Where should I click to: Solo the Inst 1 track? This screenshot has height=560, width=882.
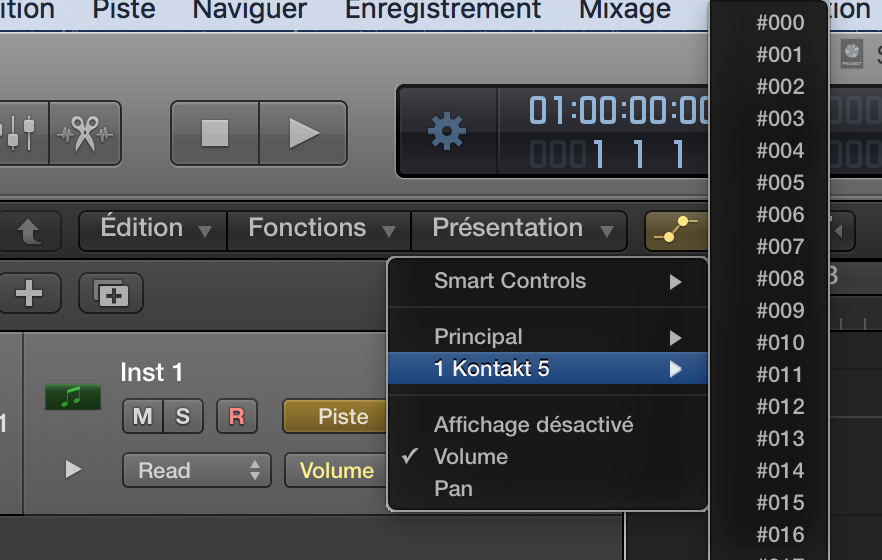pyautogui.click(x=183, y=416)
